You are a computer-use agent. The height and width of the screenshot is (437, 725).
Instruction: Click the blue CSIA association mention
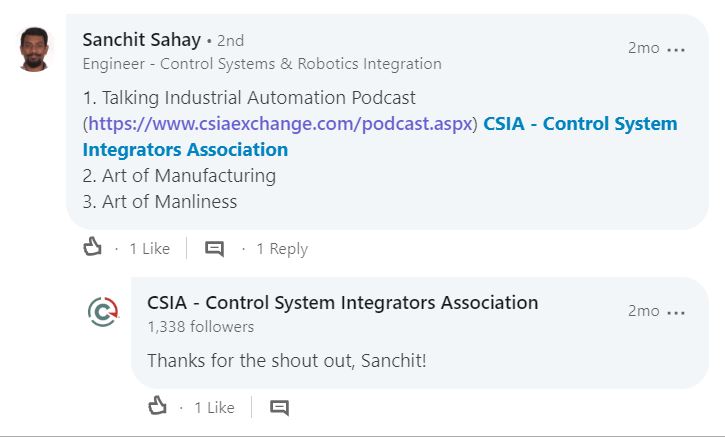(580, 124)
